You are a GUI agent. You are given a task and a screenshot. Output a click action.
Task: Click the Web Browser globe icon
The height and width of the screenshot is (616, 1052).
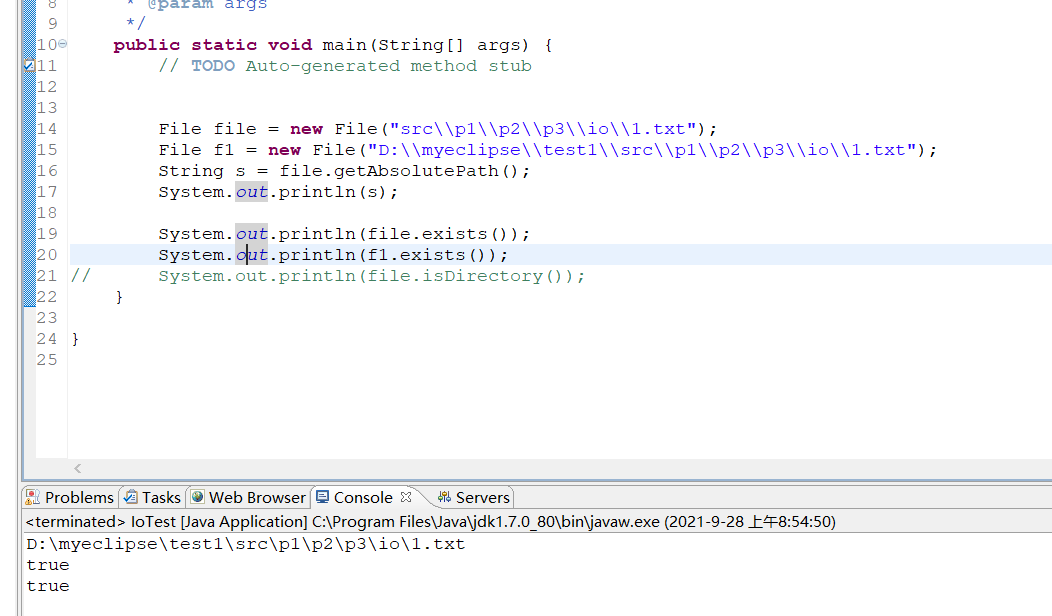pyautogui.click(x=196, y=497)
